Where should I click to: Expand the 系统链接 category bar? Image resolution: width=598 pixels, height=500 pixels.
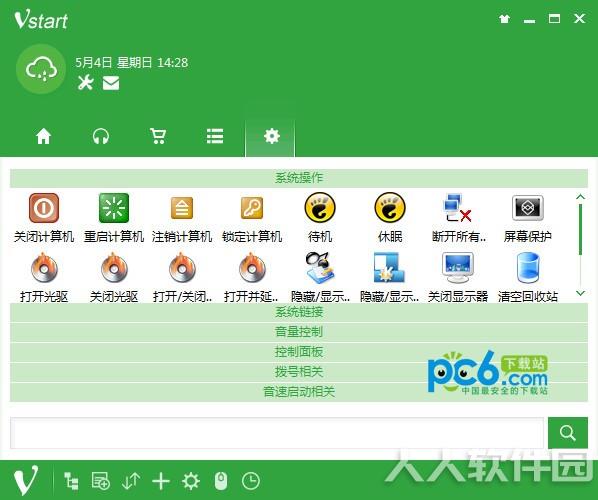tap(299, 312)
